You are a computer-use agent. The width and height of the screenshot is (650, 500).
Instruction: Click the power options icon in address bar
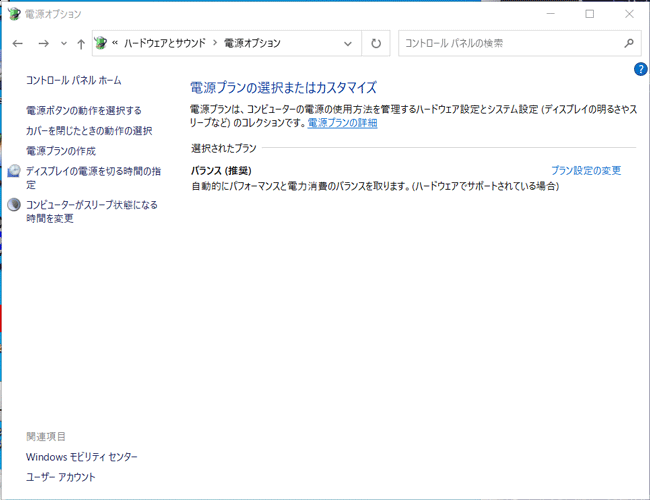pyautogui.click(x=100, y=43)
